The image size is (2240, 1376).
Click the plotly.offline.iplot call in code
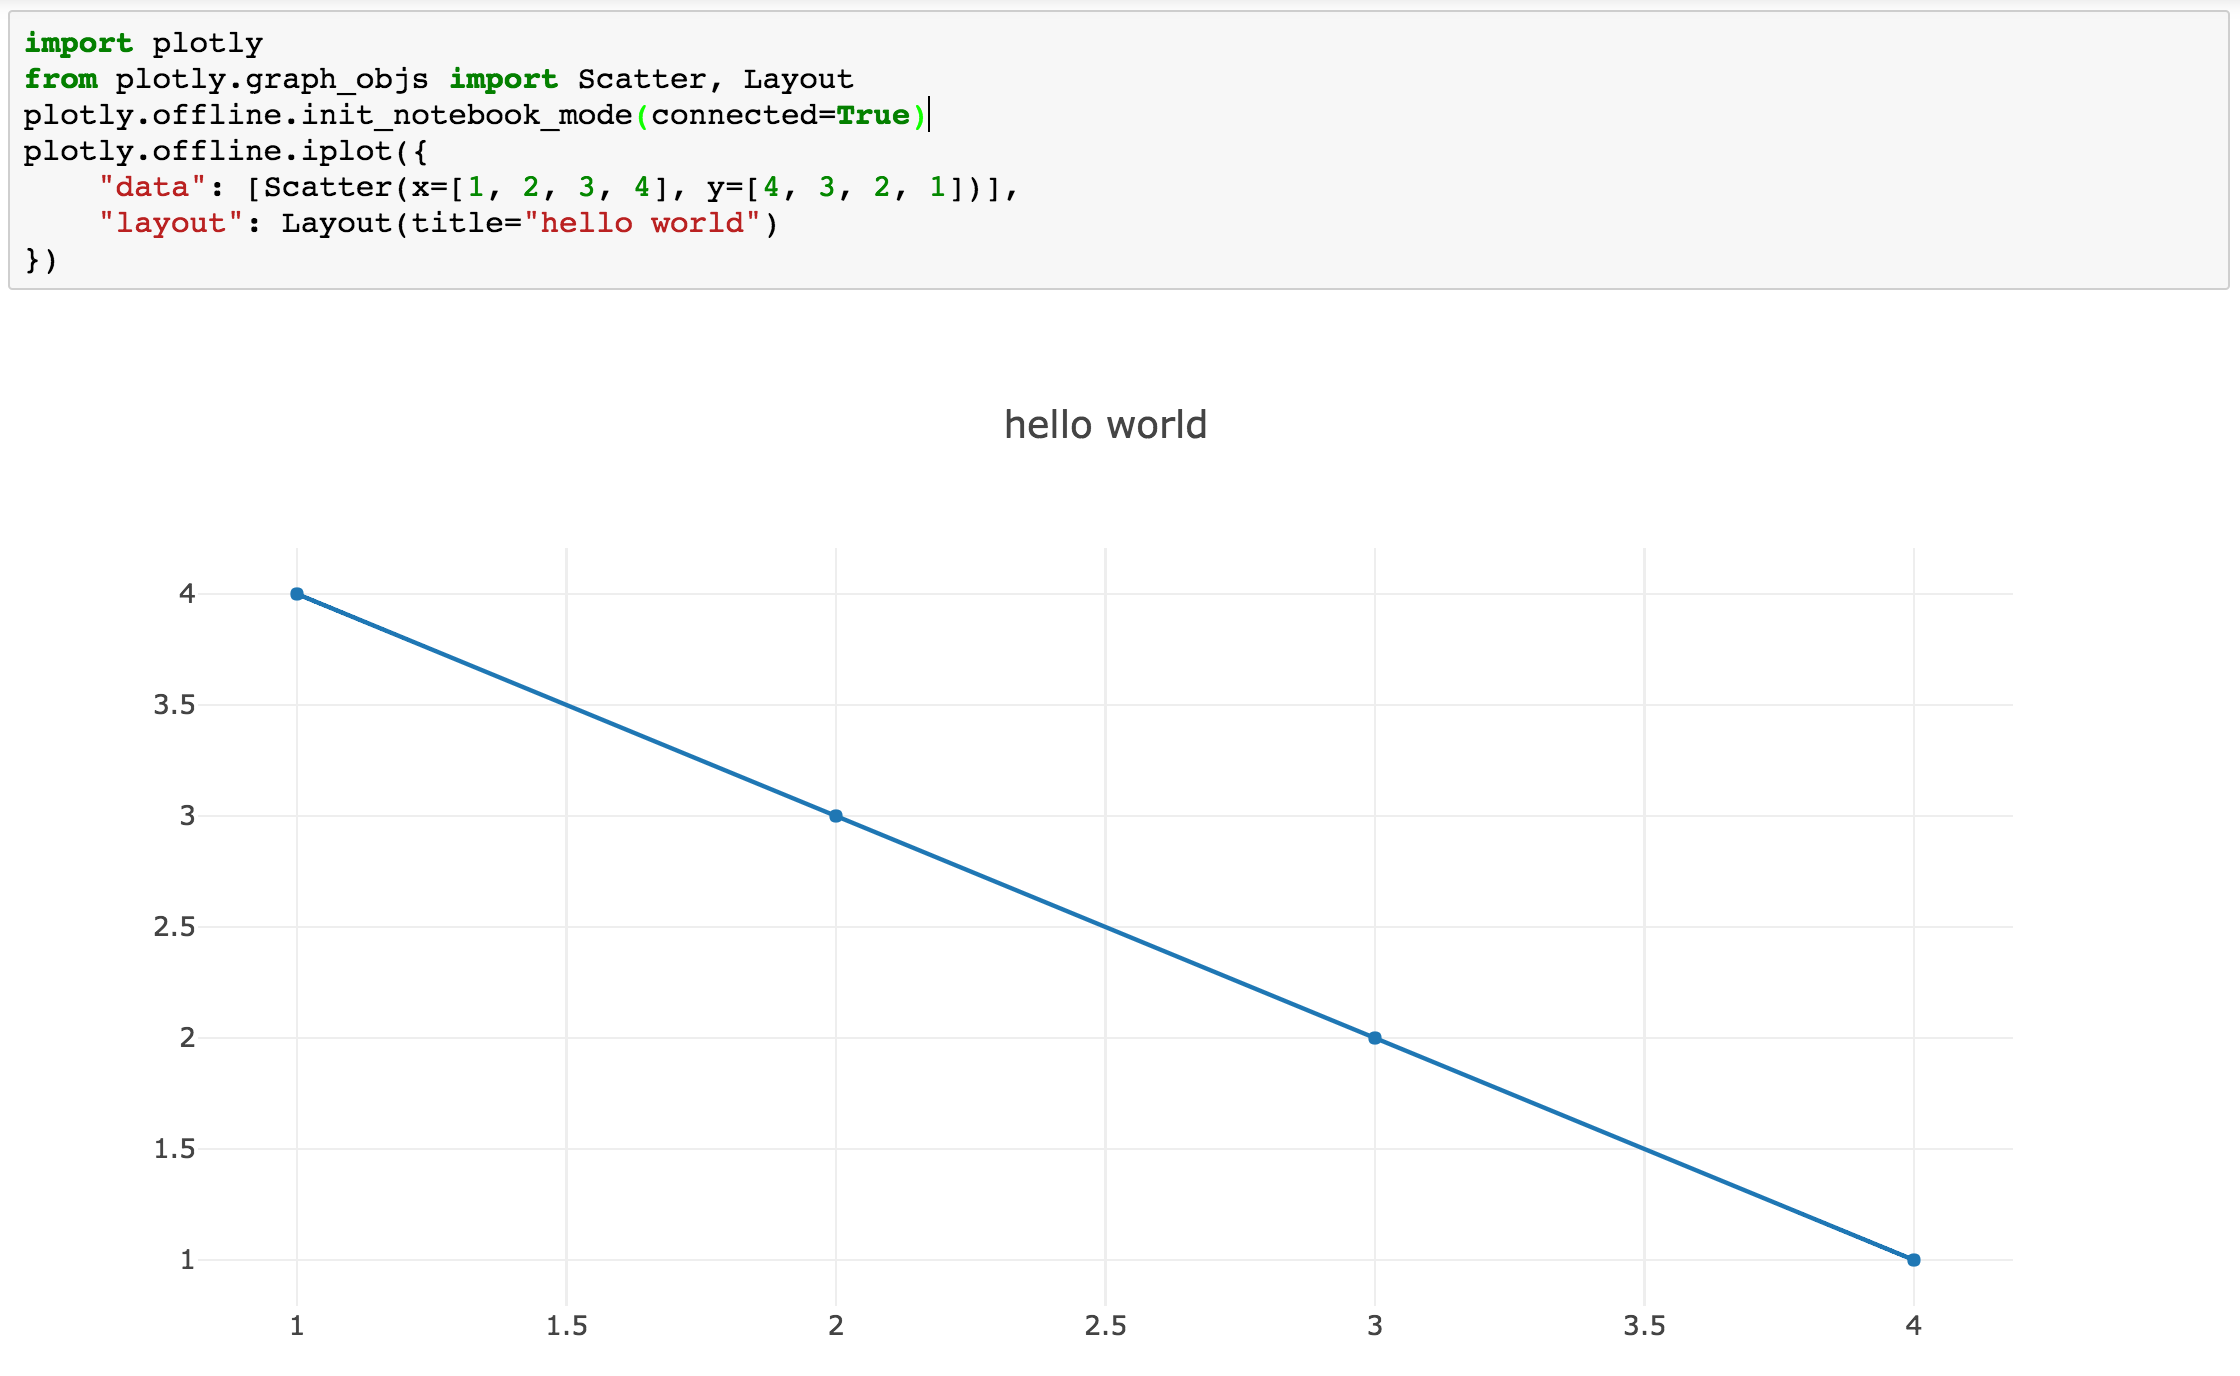tap(207, 151)
